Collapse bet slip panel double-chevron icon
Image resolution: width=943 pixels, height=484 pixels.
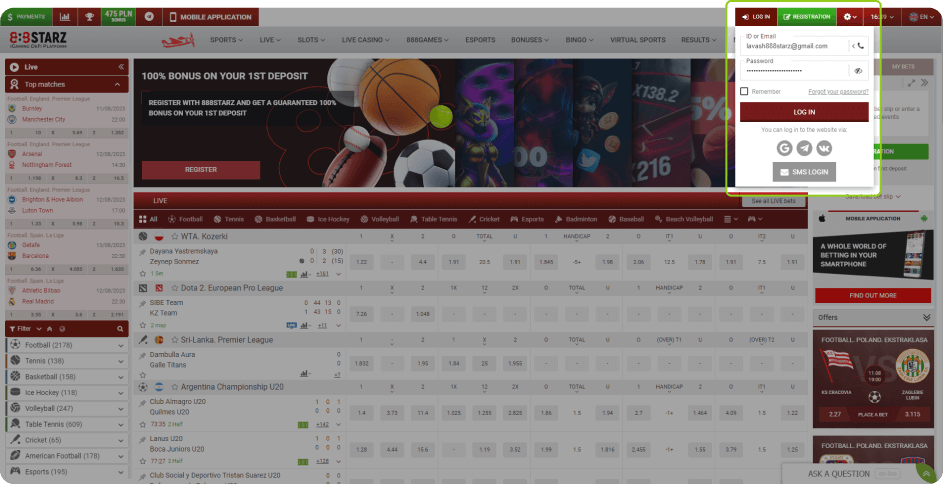(926, 83)
